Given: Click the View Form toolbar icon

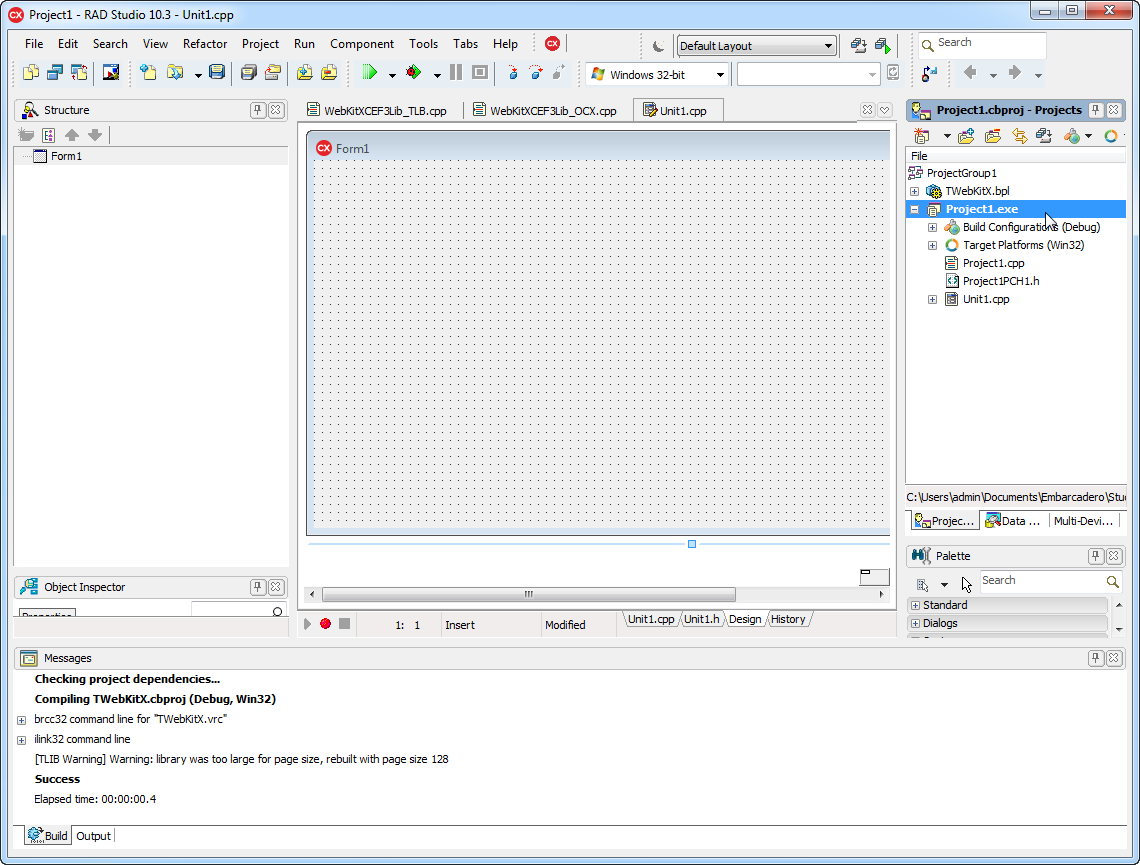Looking at the screenshot, I should [55, 73].
